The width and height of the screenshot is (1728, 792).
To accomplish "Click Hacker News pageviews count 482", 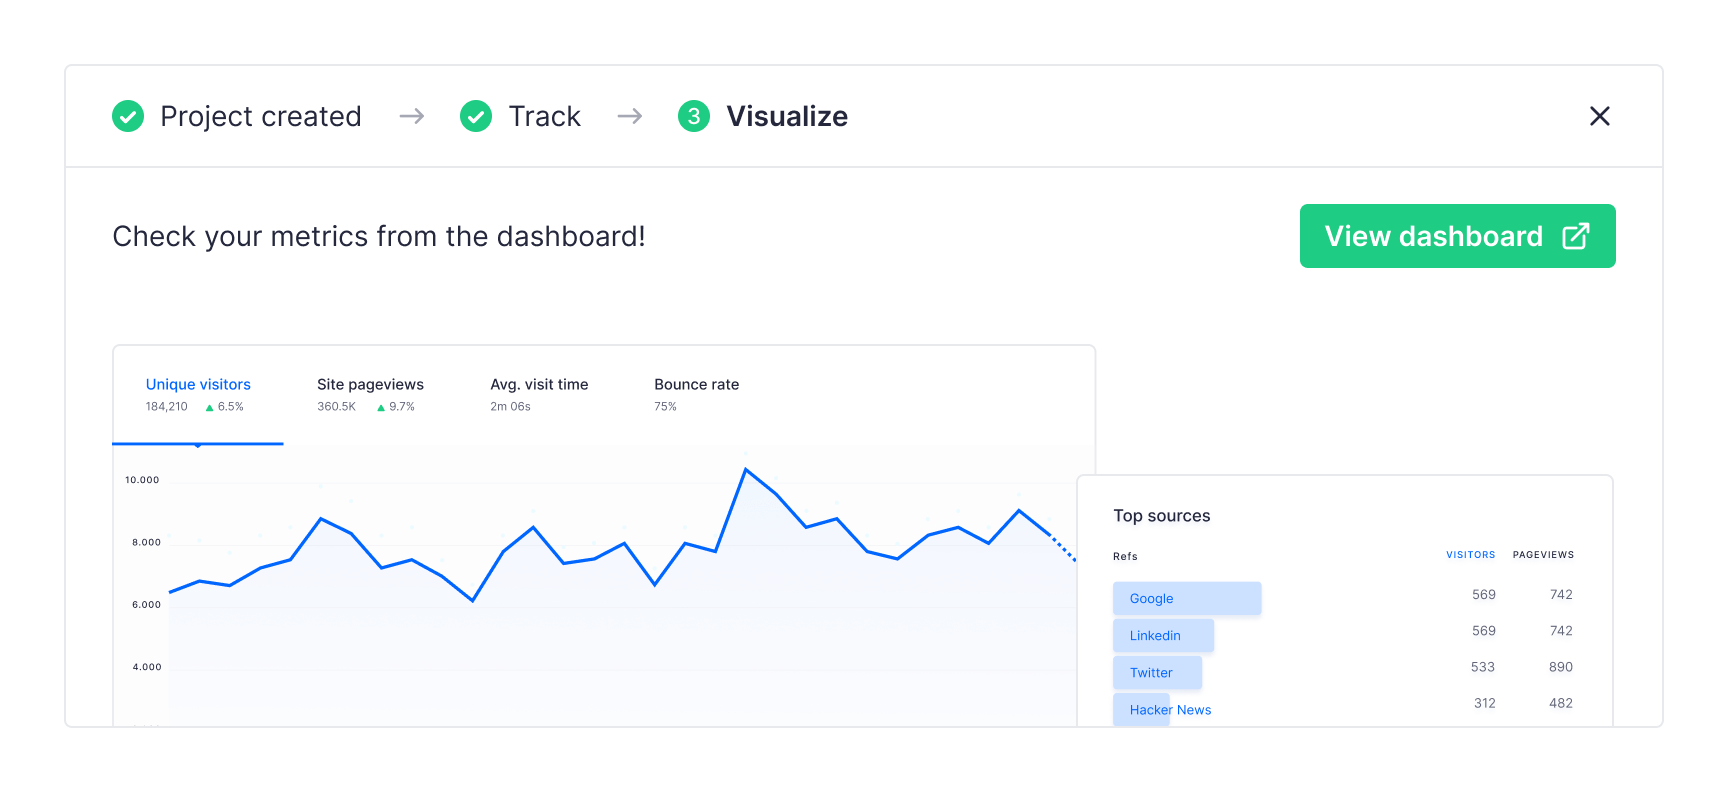I will tap(1561, 703).
